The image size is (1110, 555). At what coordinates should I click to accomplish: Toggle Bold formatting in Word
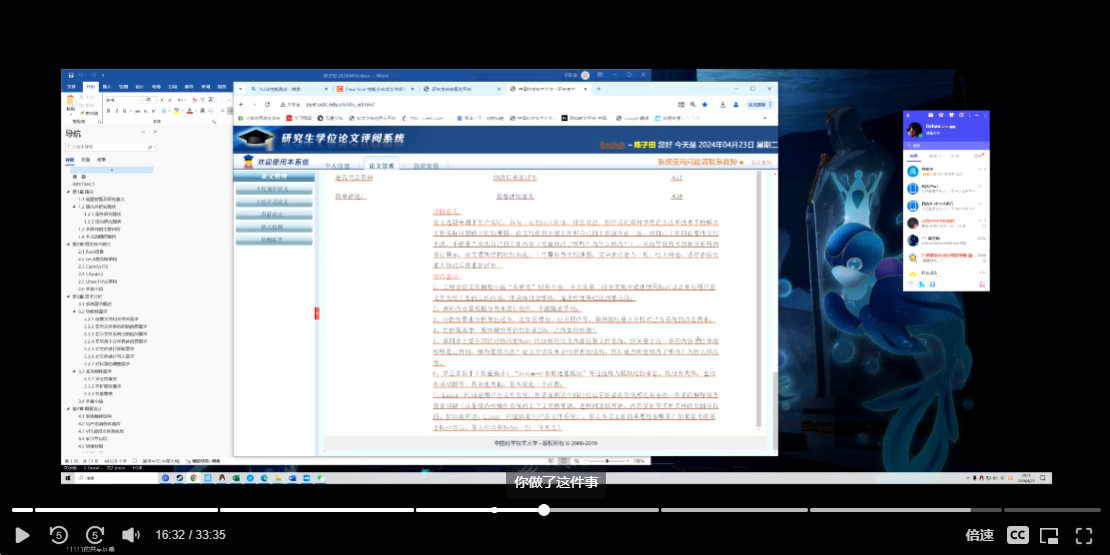coord(108,111)
